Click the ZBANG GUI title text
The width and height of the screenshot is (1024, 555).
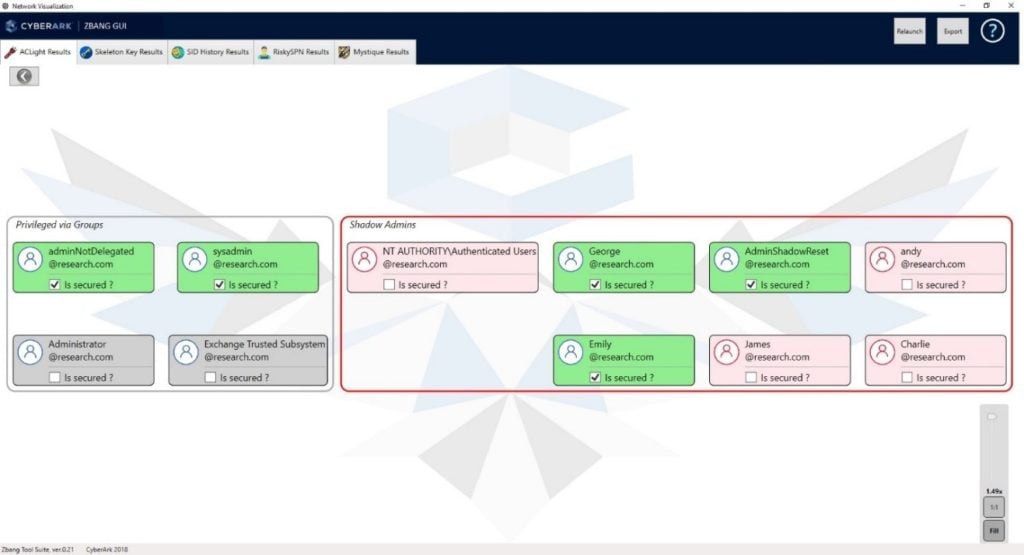coord(105,26)
